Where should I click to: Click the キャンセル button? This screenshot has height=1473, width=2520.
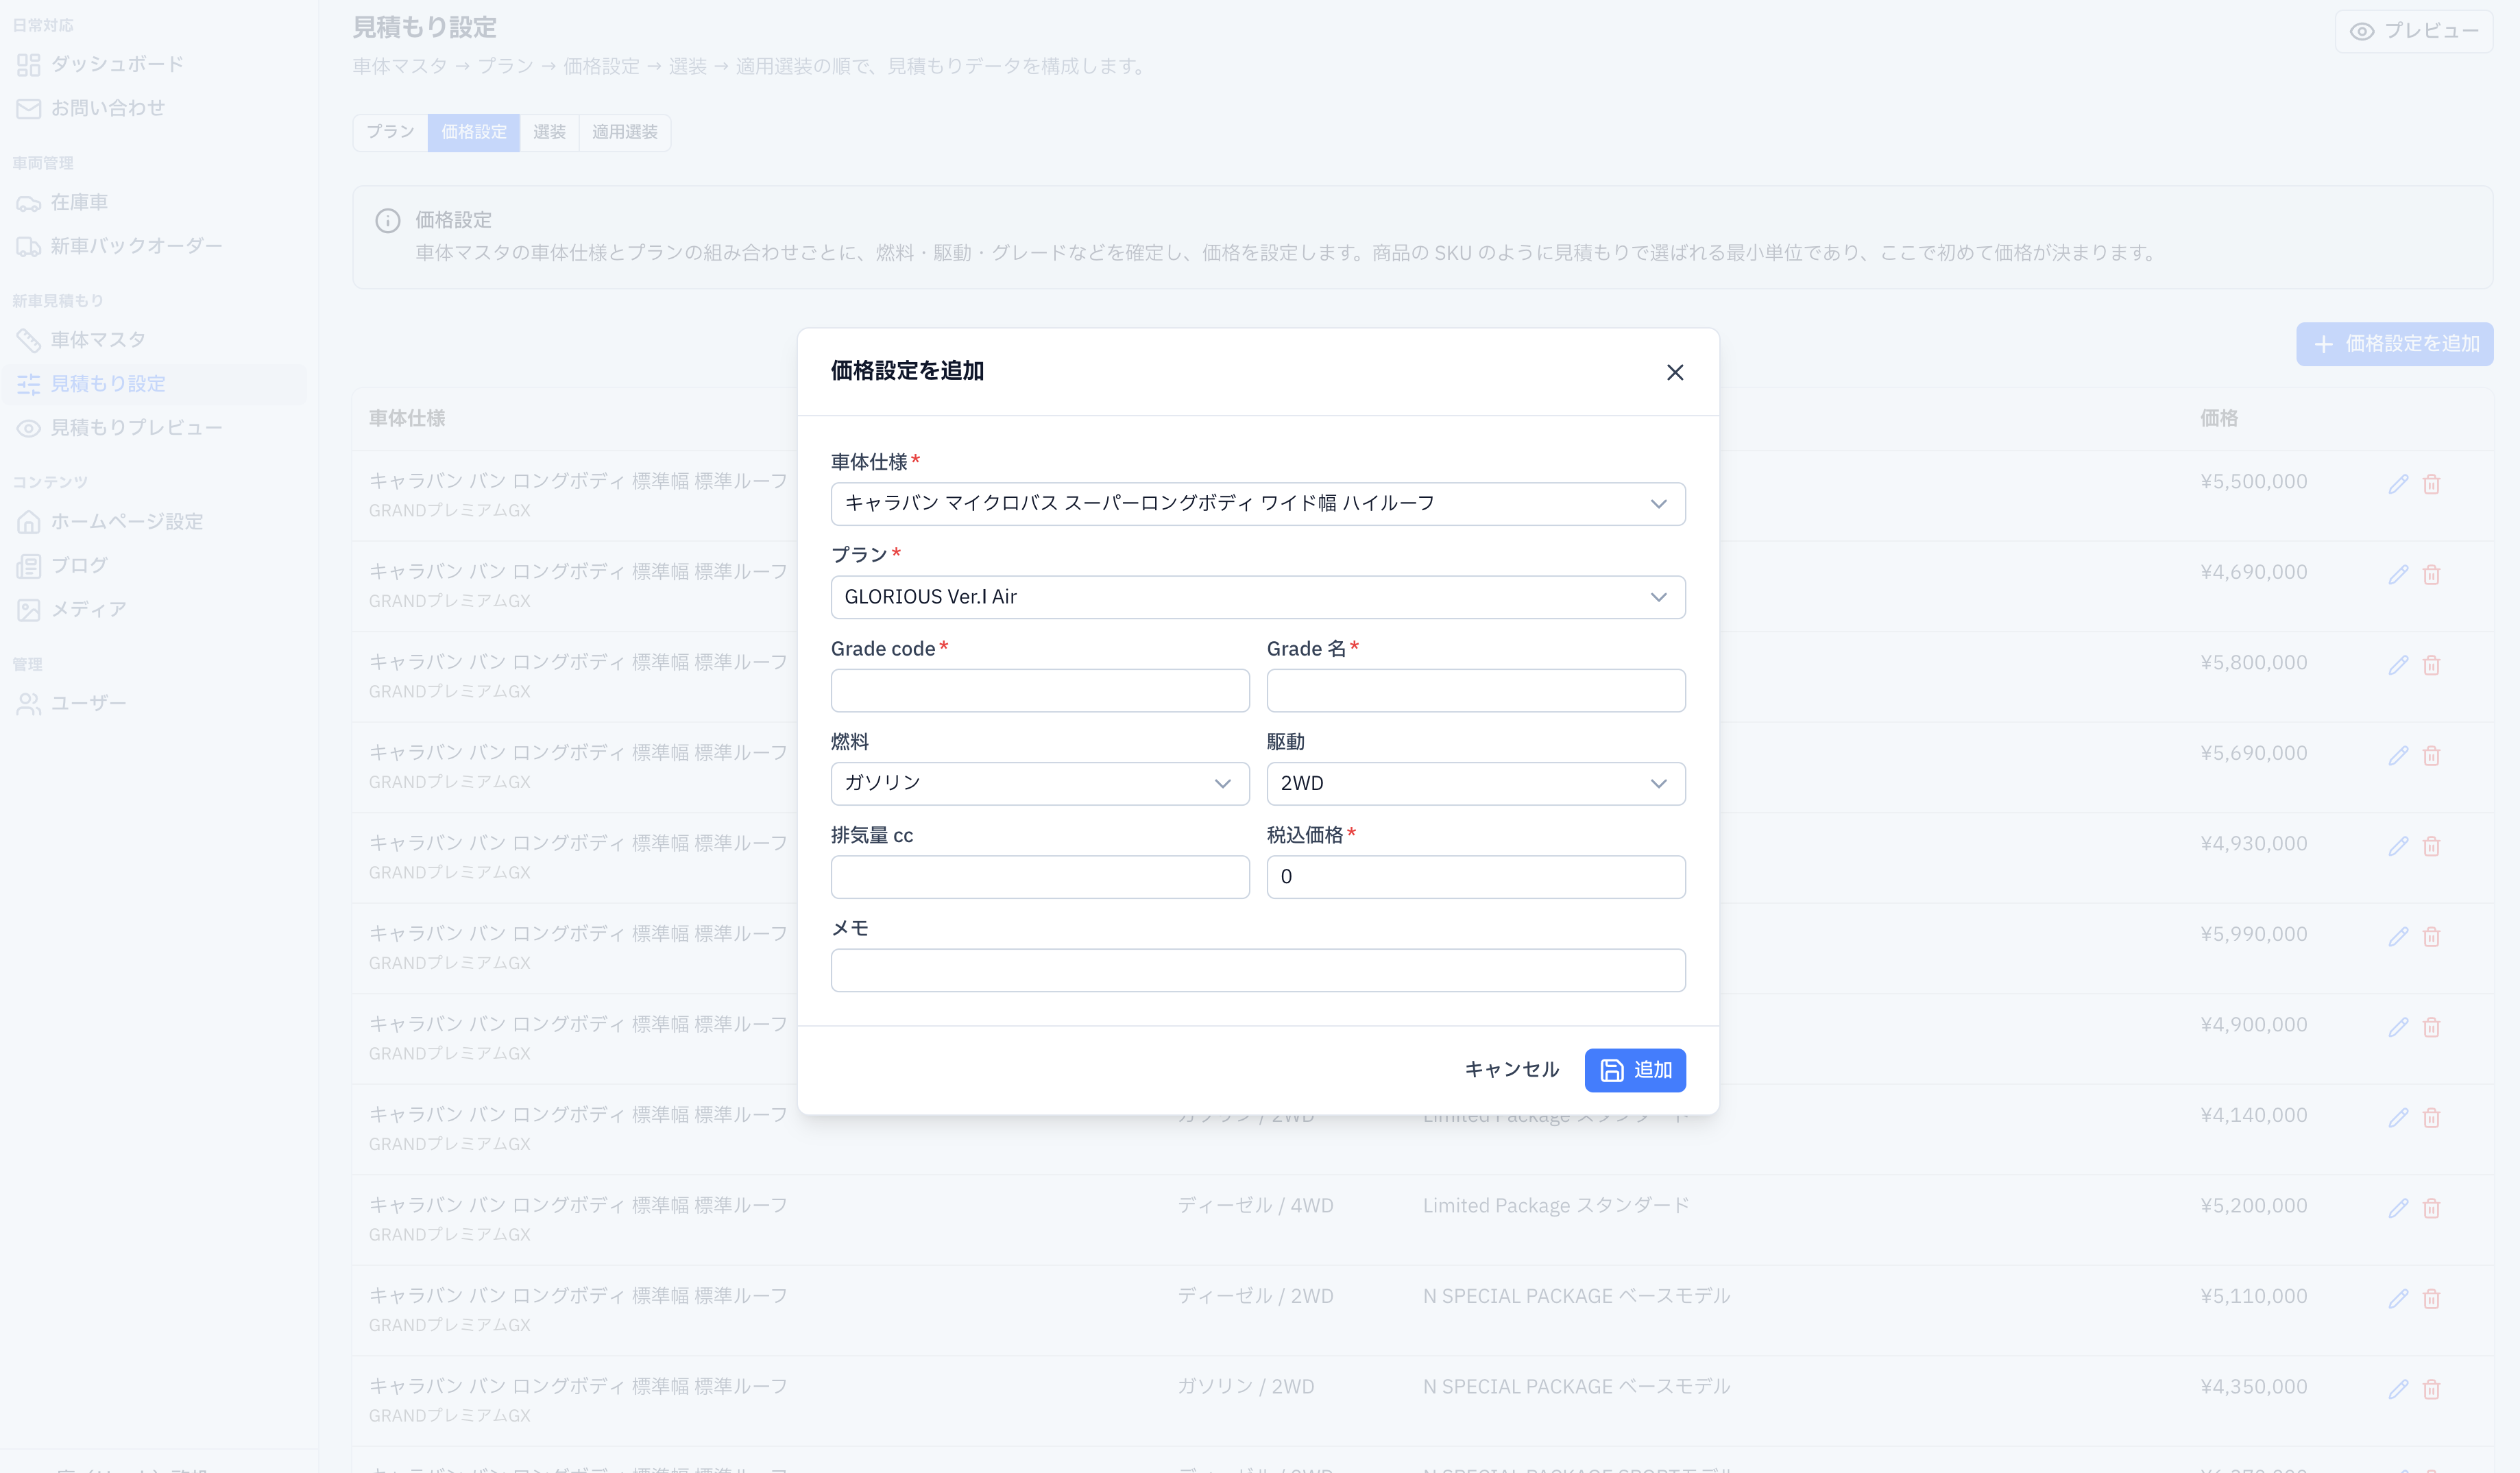(x=1511, y=1070)
